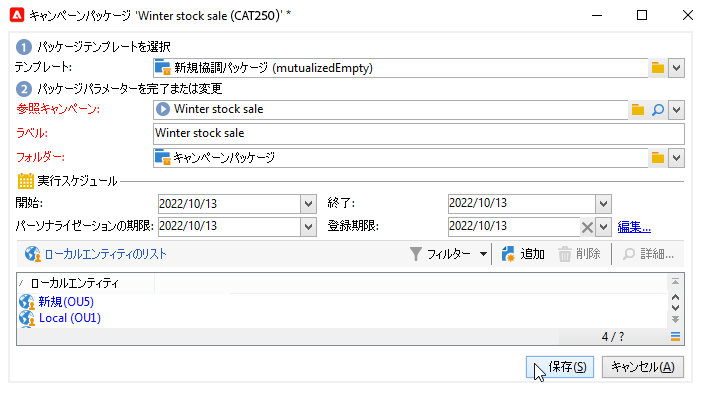722x405 pixels.
Task: Expand the フォルダー dropdown arrow
Action: pyautogui.click(x=676, y=157)
